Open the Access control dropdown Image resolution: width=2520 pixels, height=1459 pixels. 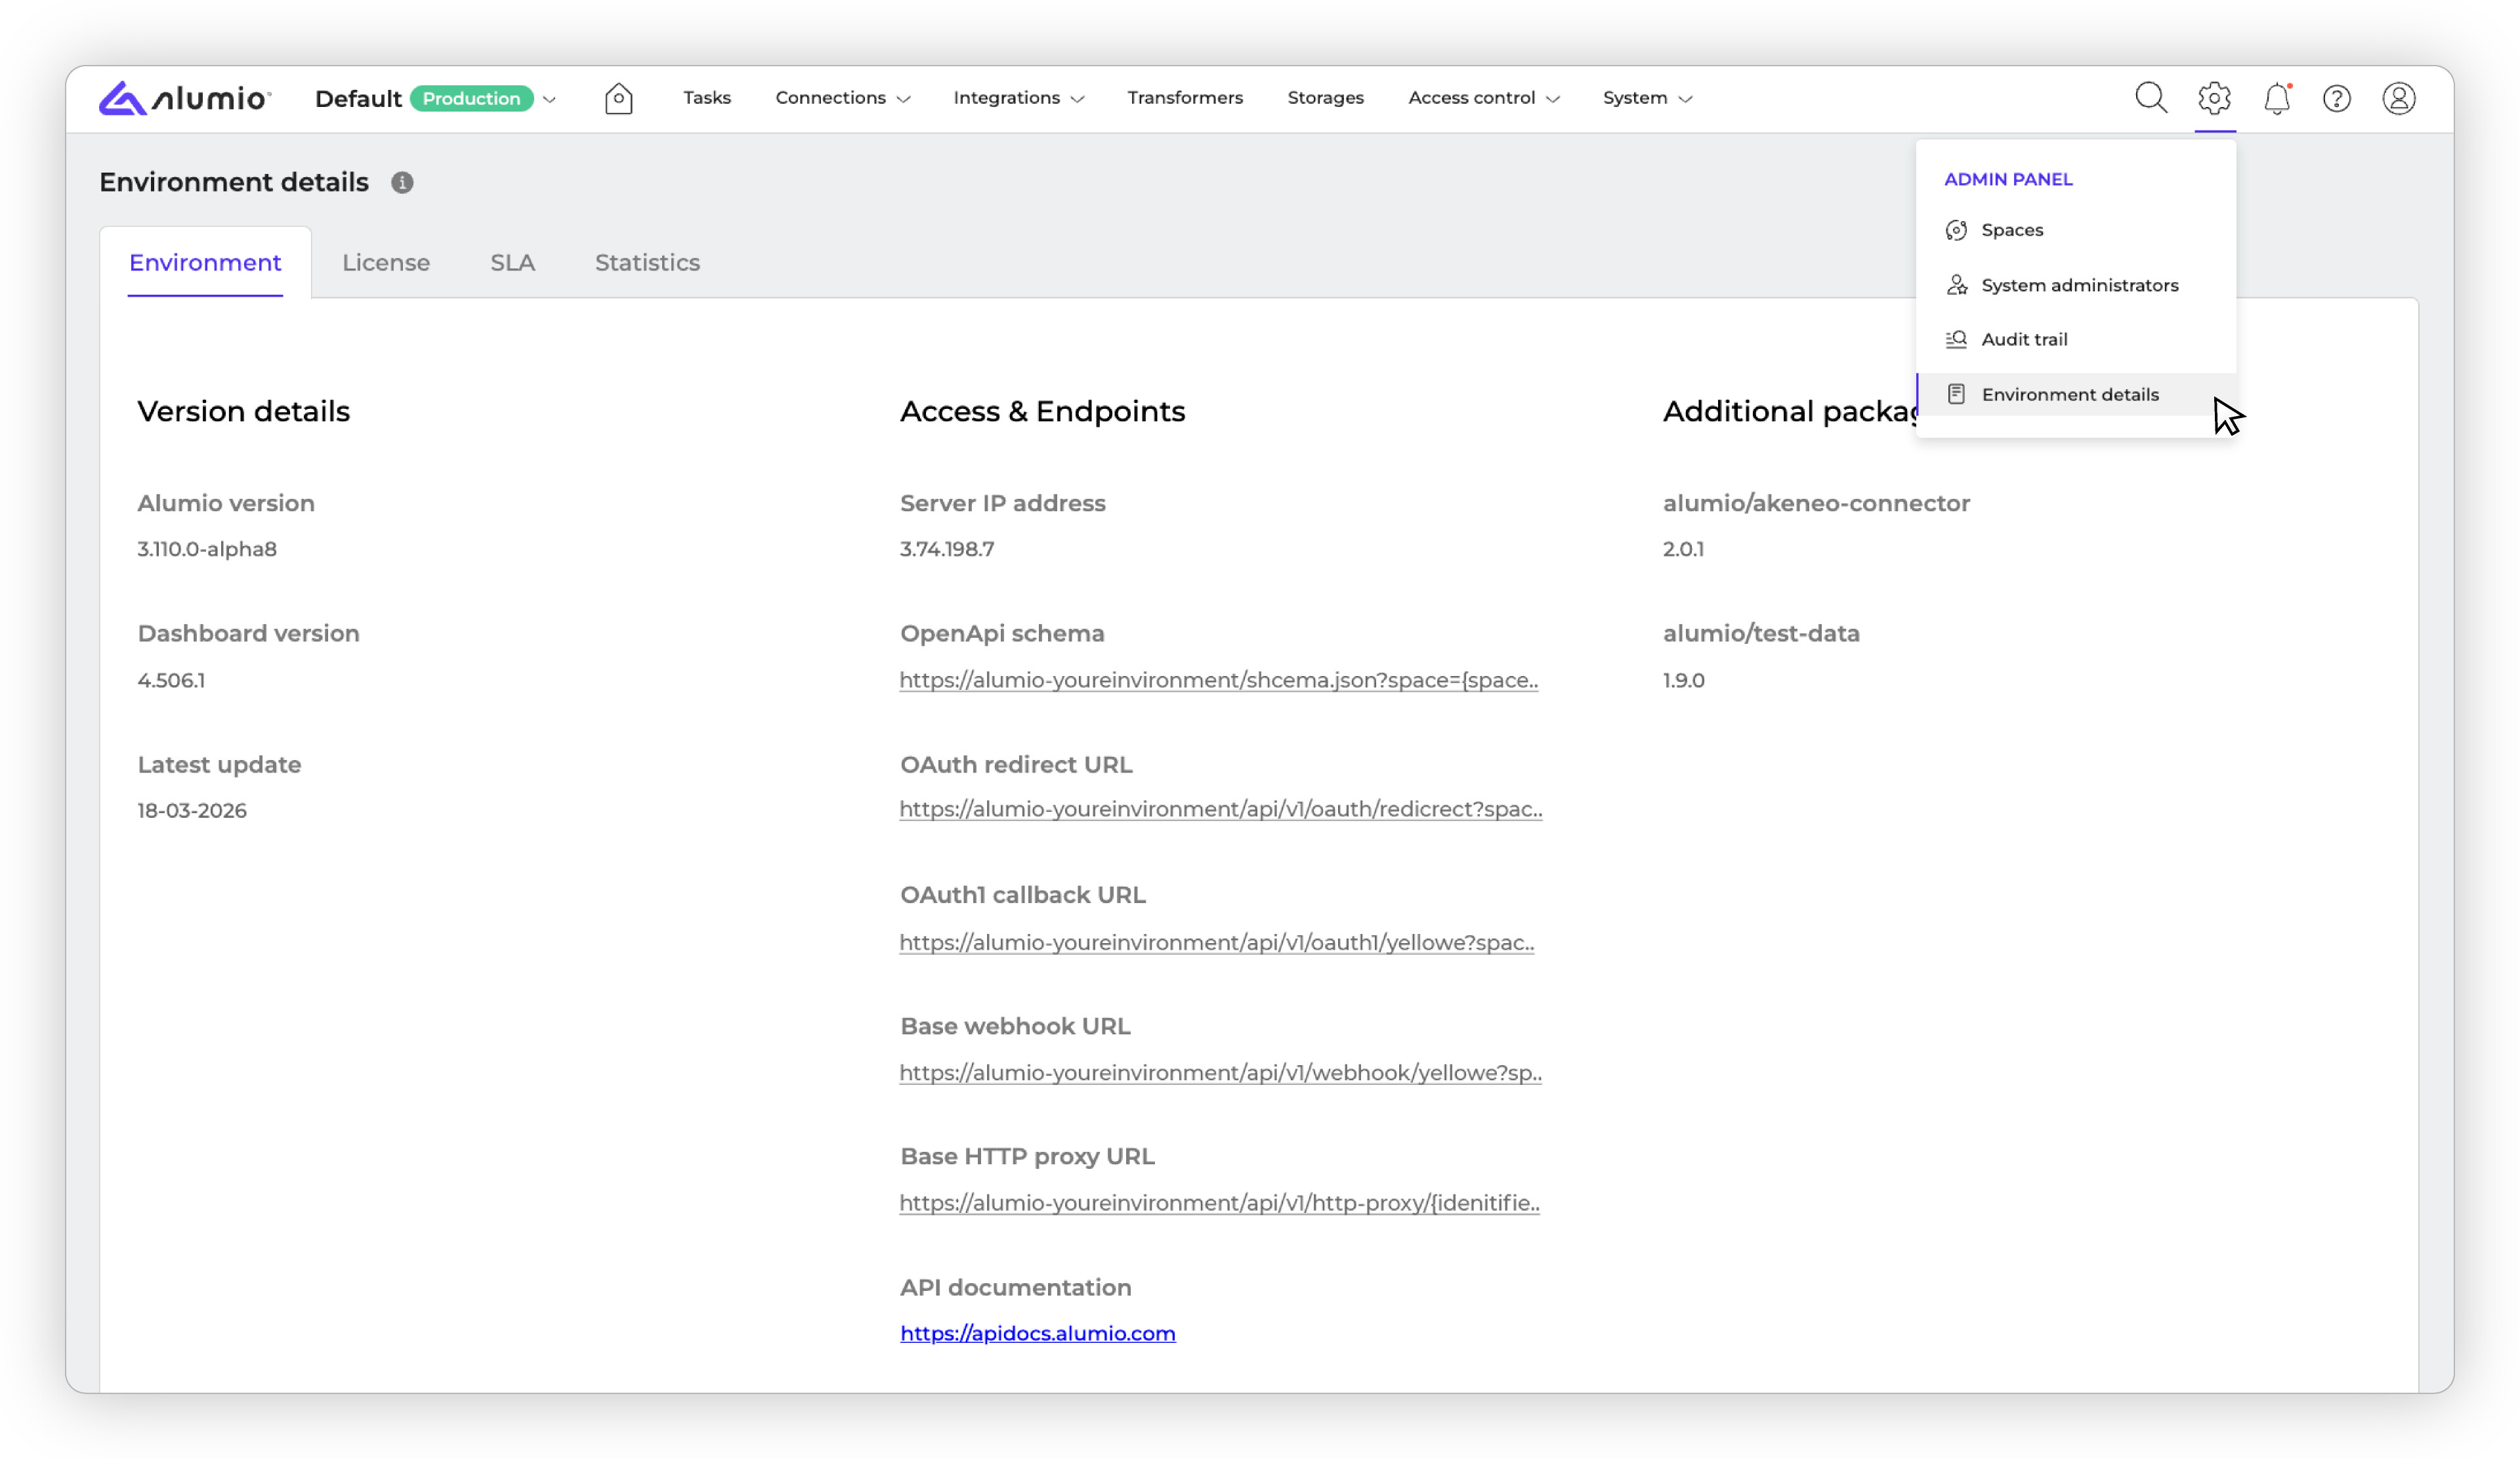pyautogui.click(x=1483, y=98)
